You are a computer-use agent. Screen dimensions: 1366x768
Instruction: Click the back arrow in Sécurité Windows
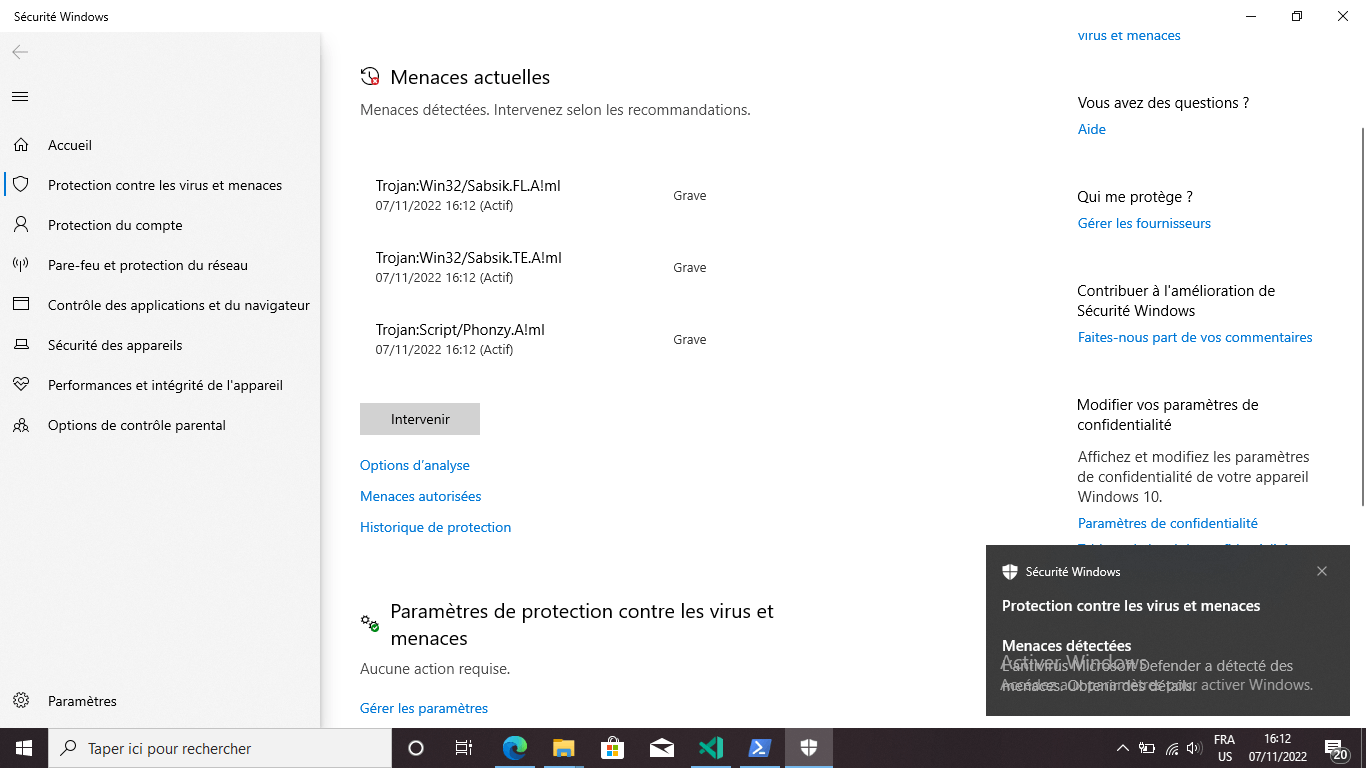[x=20, y=52]
